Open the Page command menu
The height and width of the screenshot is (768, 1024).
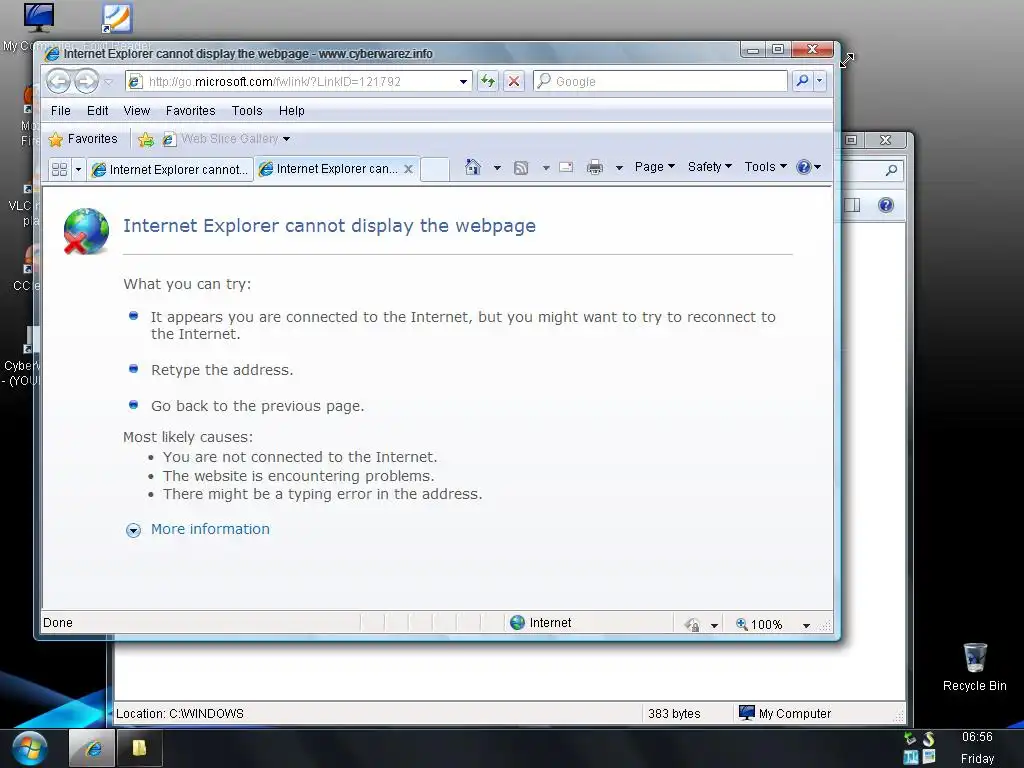[x=655, y=167]
